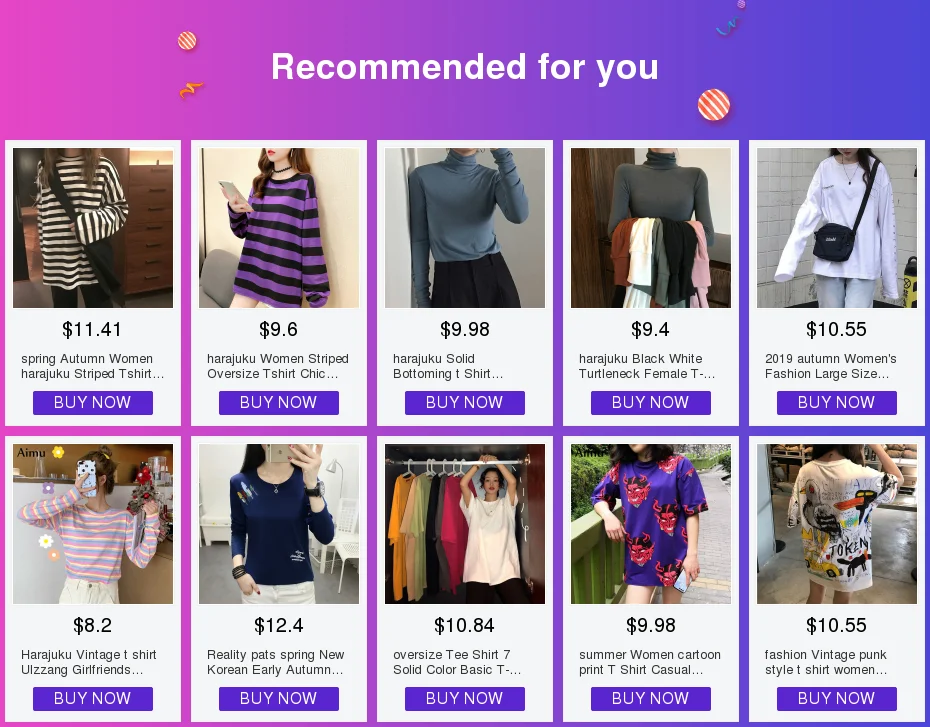Open the purple striped oversize Tshirt image

coord(279,228)
